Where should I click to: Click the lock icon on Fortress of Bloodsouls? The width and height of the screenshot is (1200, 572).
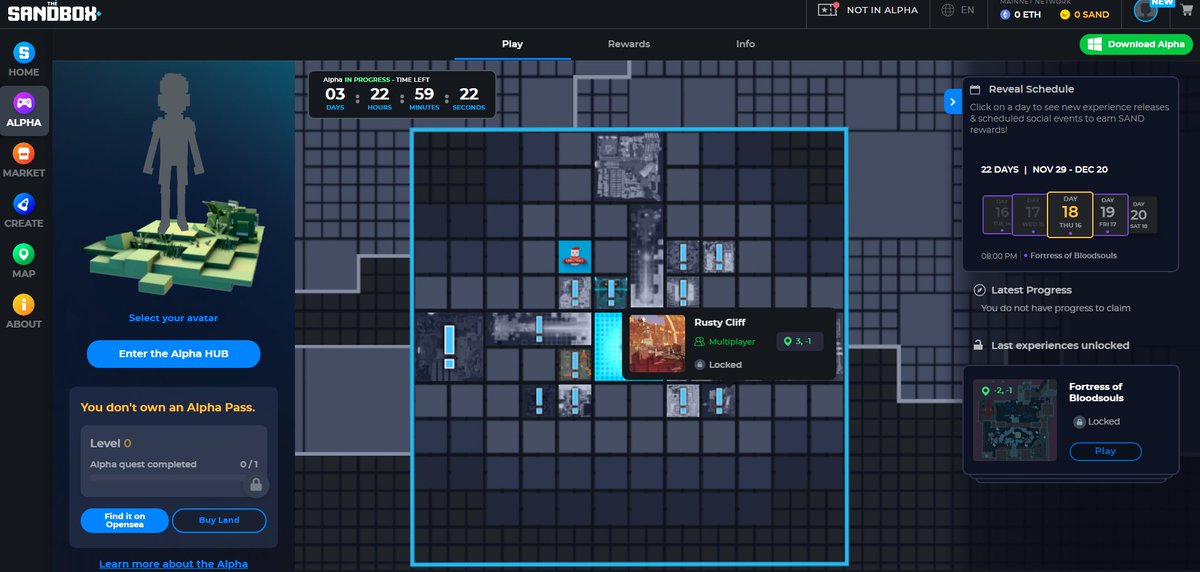tap(1079, 422)
